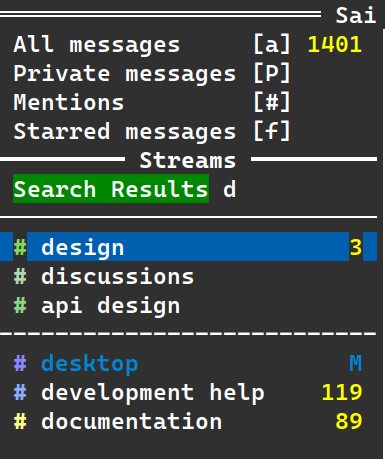The width and height of the screenshot is (385, 459).
Task: Click the green hash icon beside design
Action: [x=20, y=247]
